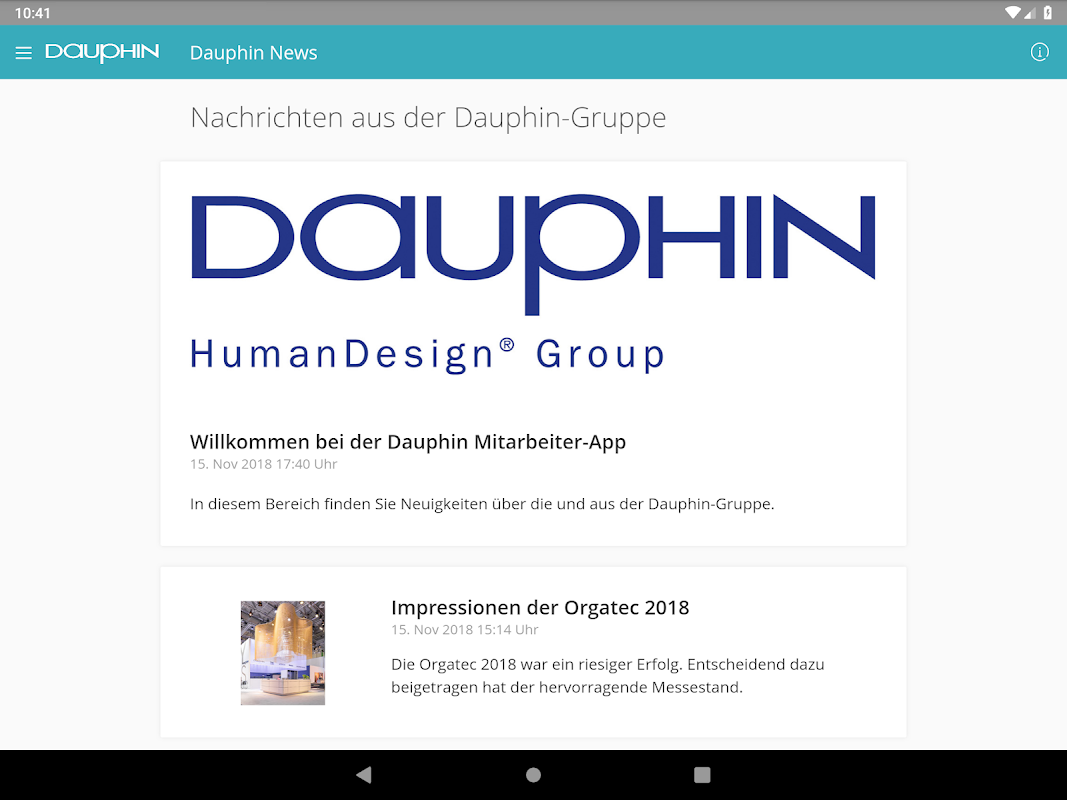This screenshot has height=800, width=1067.
Task: Click text Die Orgatec 2018 war ein riesiger Erfolg
Action: click(537, 665)
